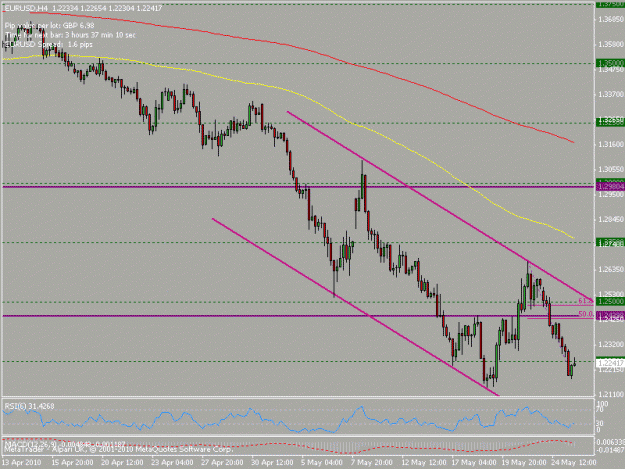Click the RSI scale value 70

(601, 410)
